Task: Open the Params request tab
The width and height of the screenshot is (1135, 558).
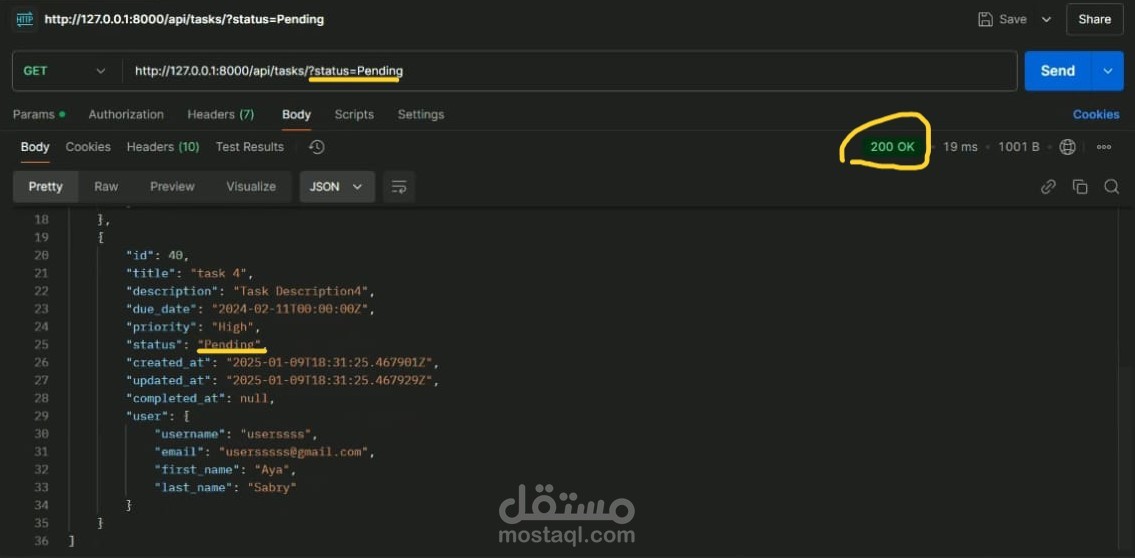Action: (x=39, y=114)
